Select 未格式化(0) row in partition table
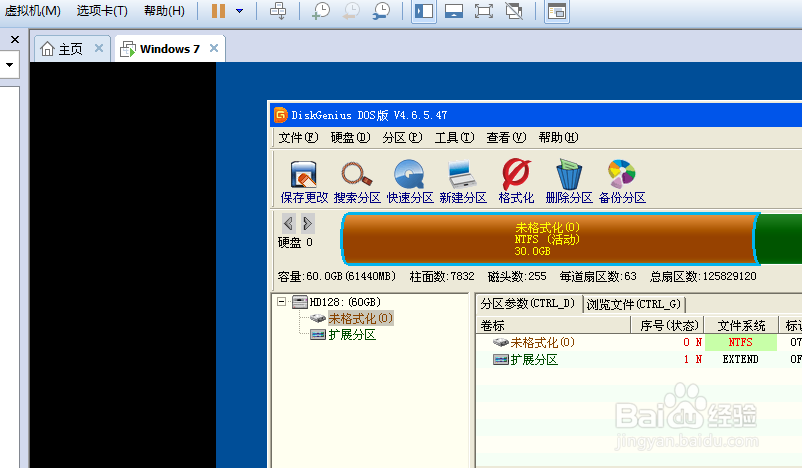 639,342
